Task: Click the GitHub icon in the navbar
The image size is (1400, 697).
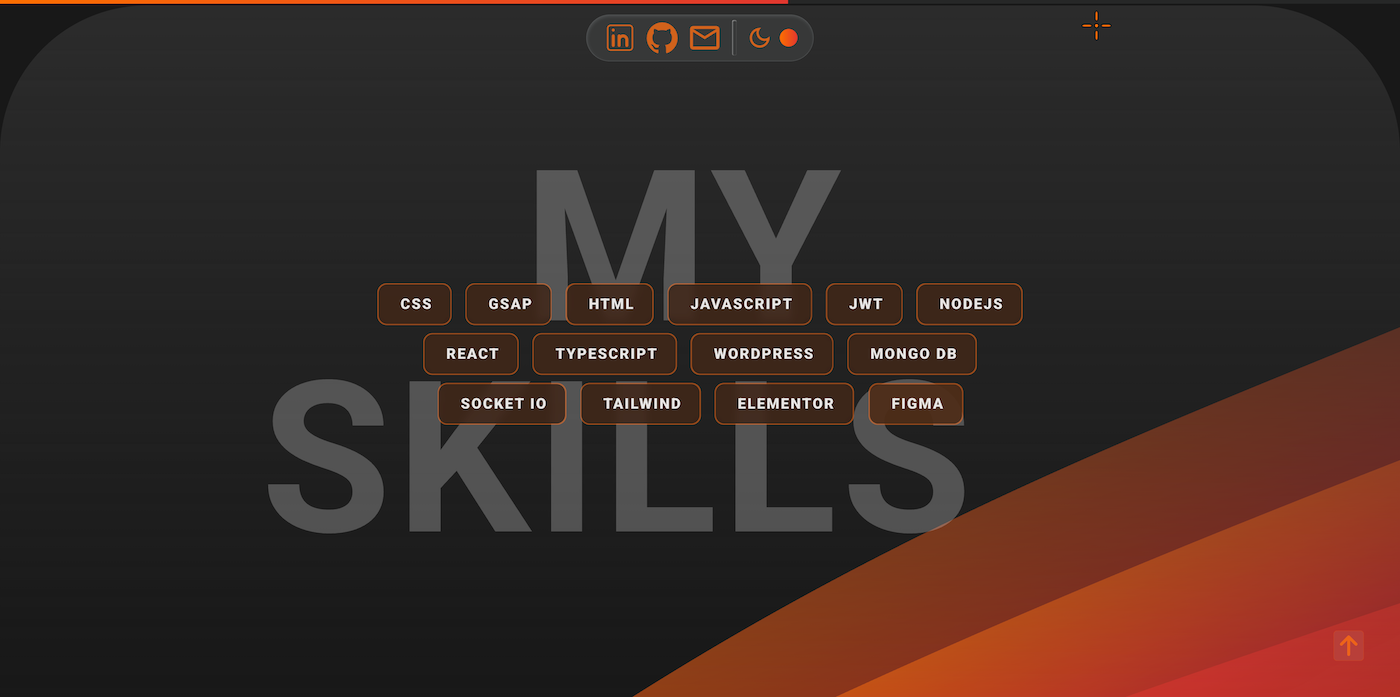Action: pyautogui.click(x=662, y=37)
